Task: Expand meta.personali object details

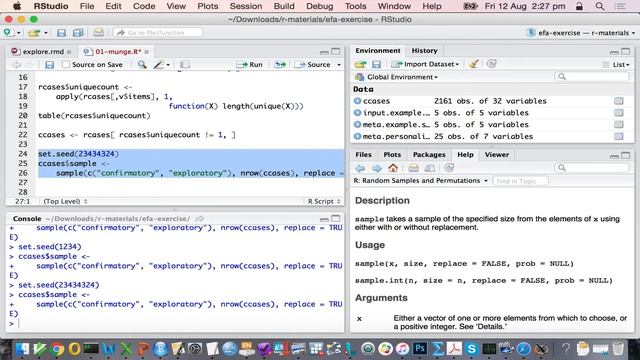Action: pyautogui.click(x=358, y=136)
